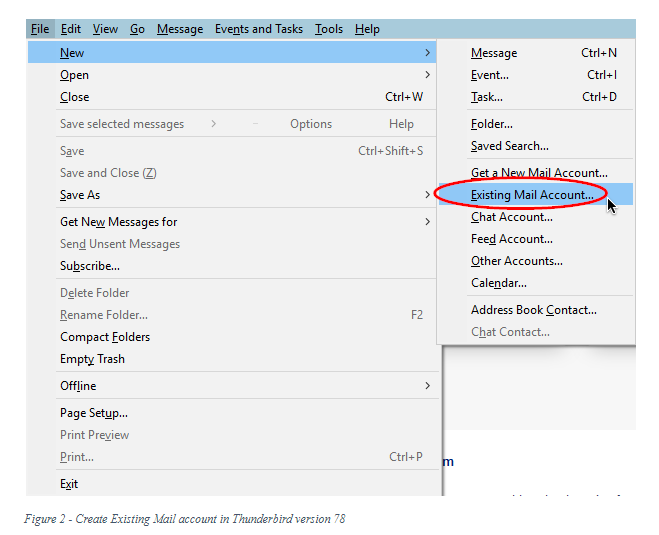Open the Go menu

(x=137, y=29)
